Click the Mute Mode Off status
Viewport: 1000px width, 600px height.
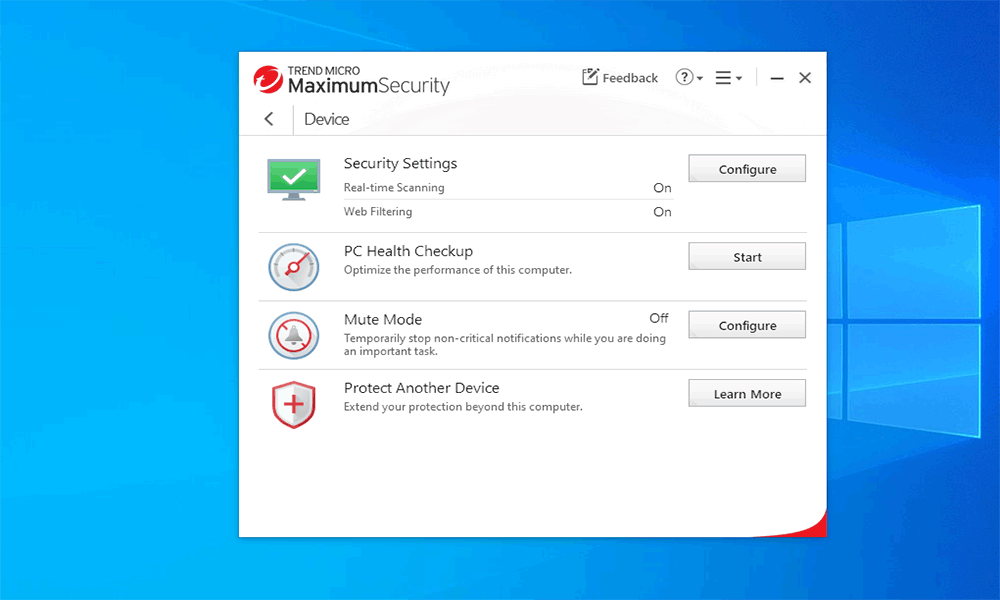tap(659, 318)
